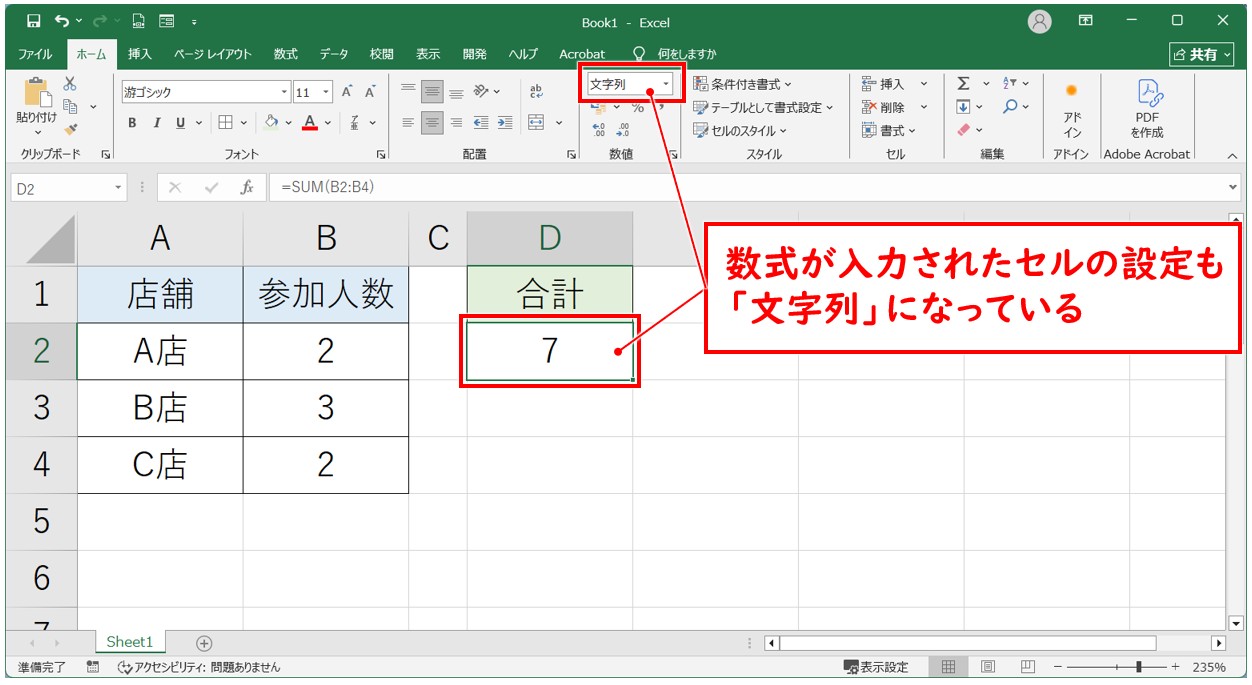Increase decimal places
1252x685 pixels.
599,130
